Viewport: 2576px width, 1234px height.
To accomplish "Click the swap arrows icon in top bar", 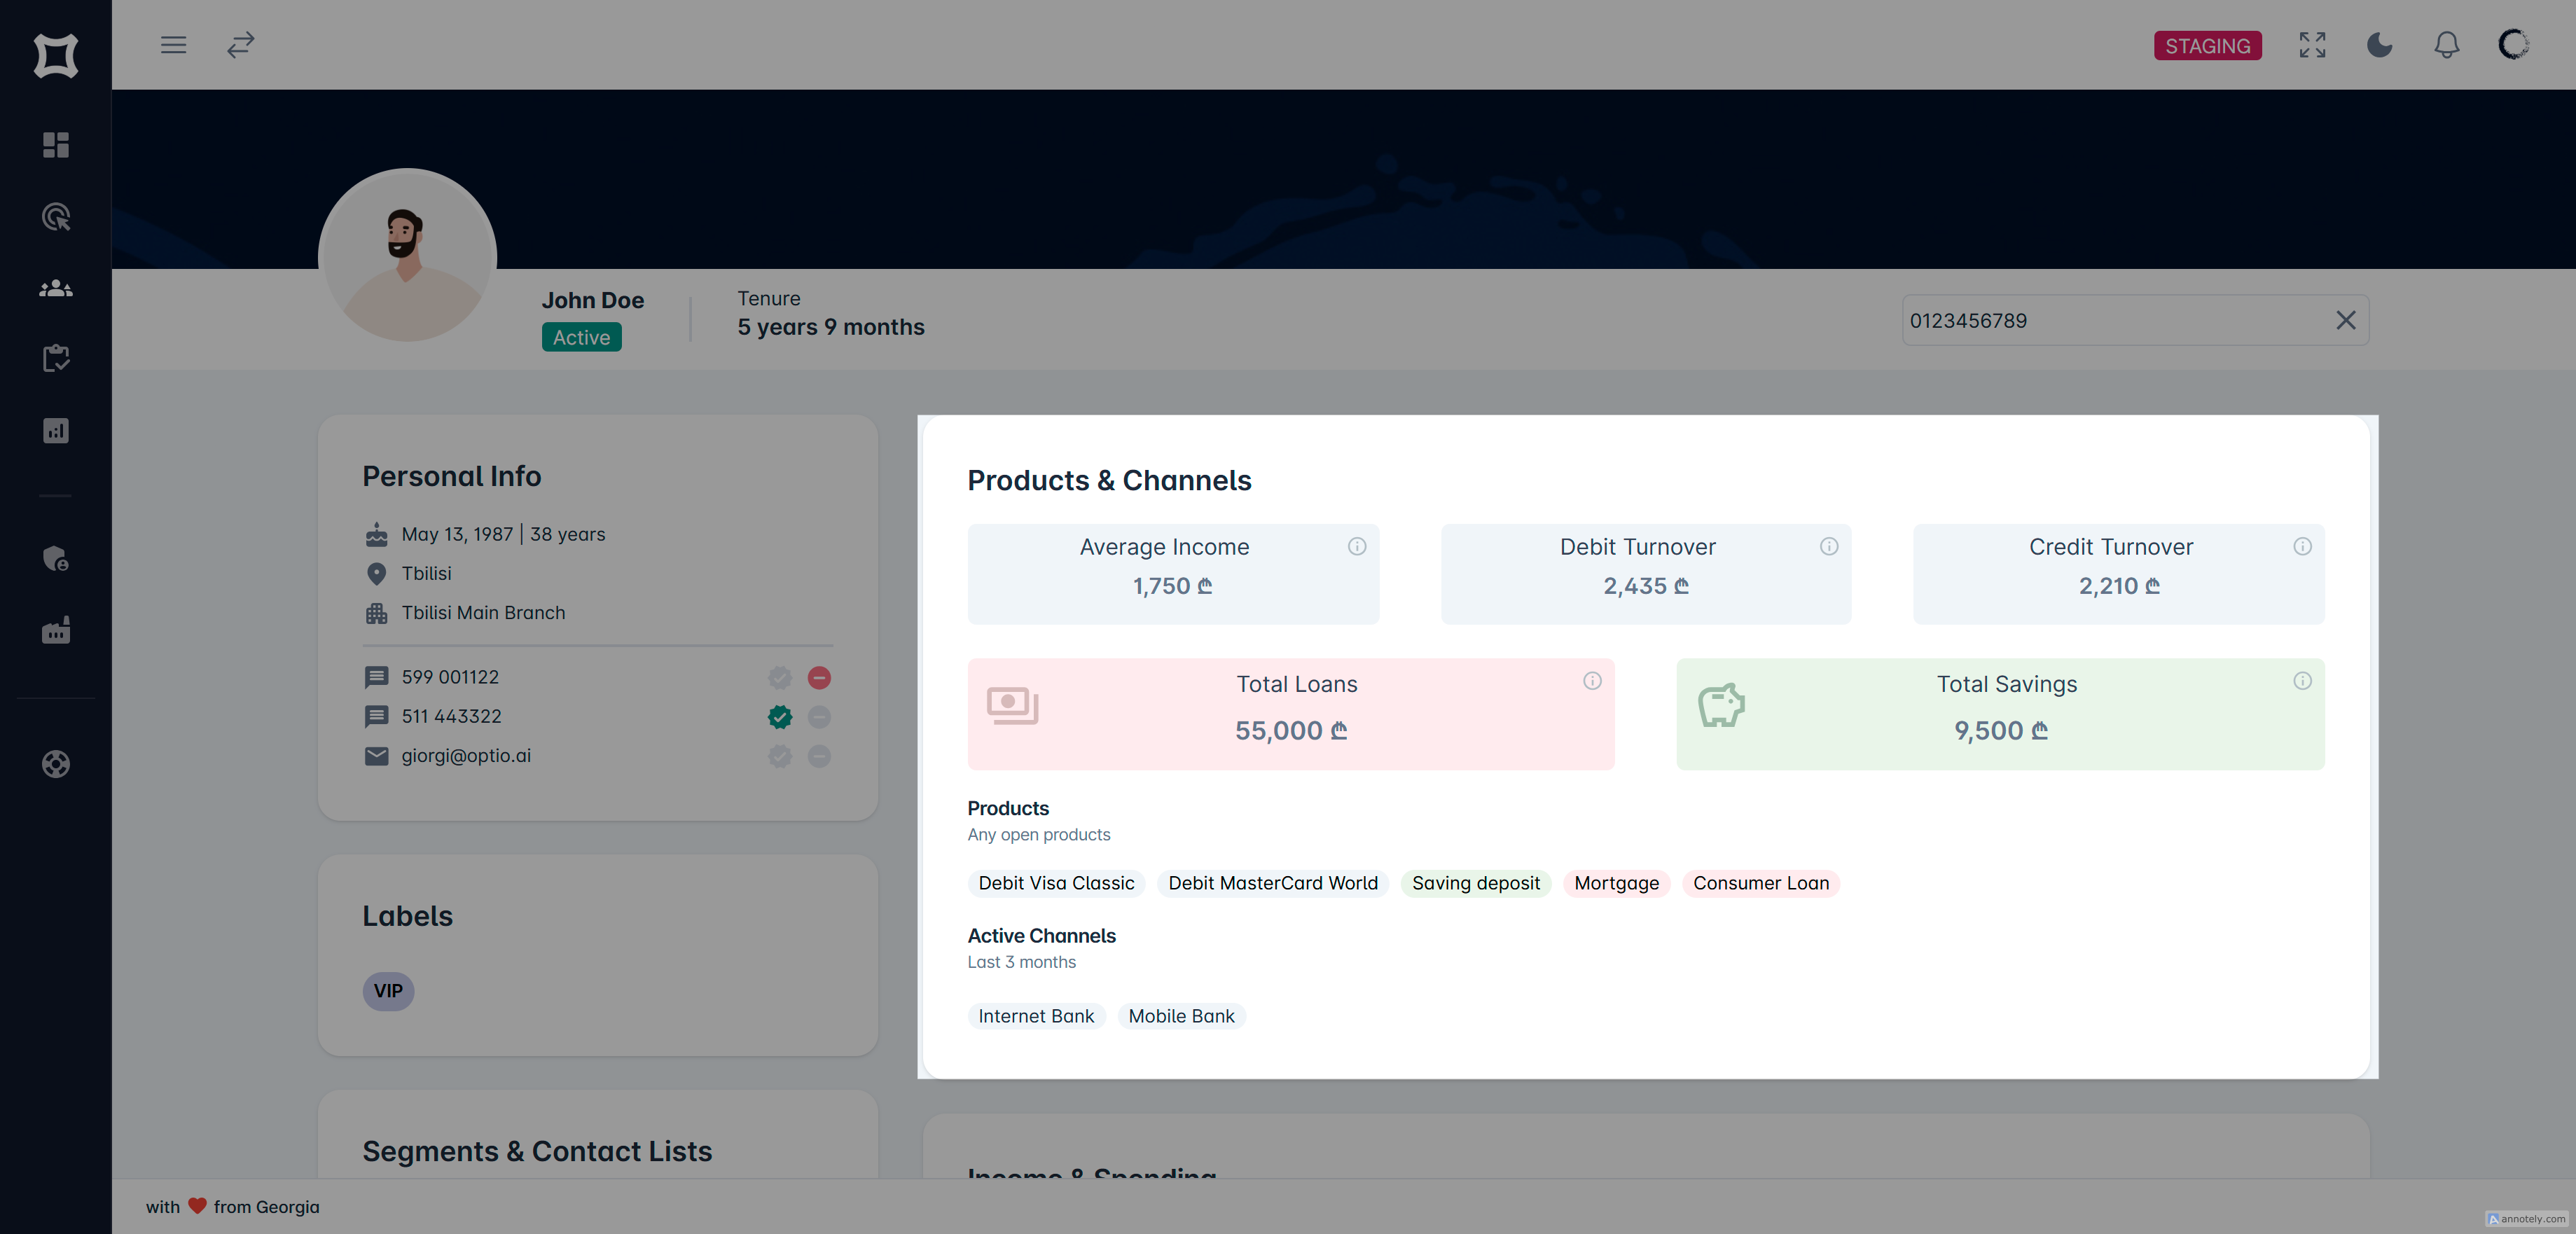I will coord(241,45).
